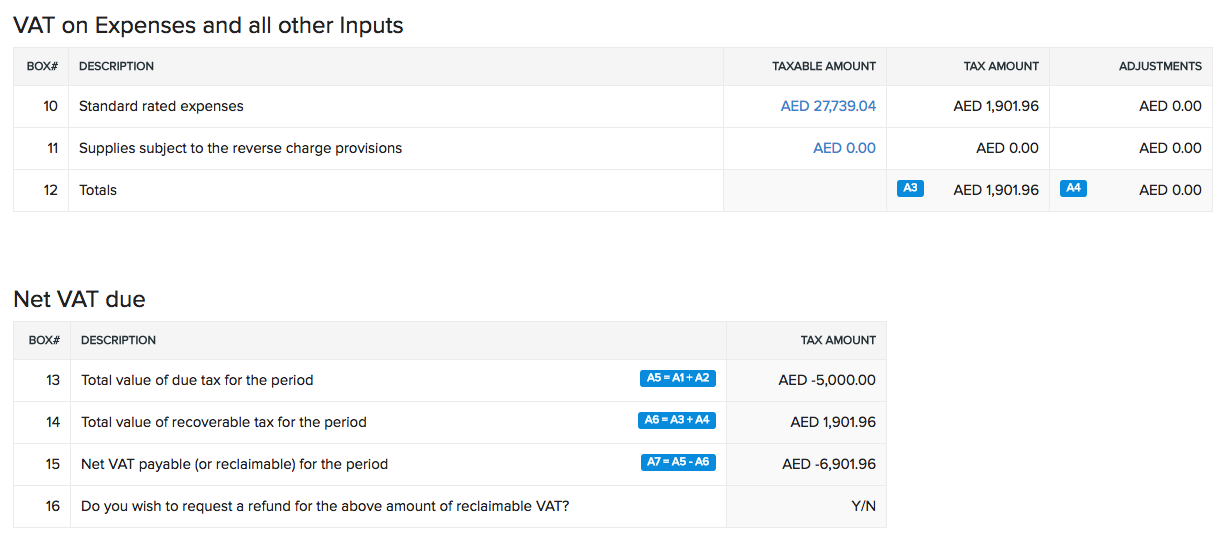Open the AED 0.00 reverse charge taxable link
Image resolution: width=1221 pixels, height=537 pixels.
pos(844,148)
